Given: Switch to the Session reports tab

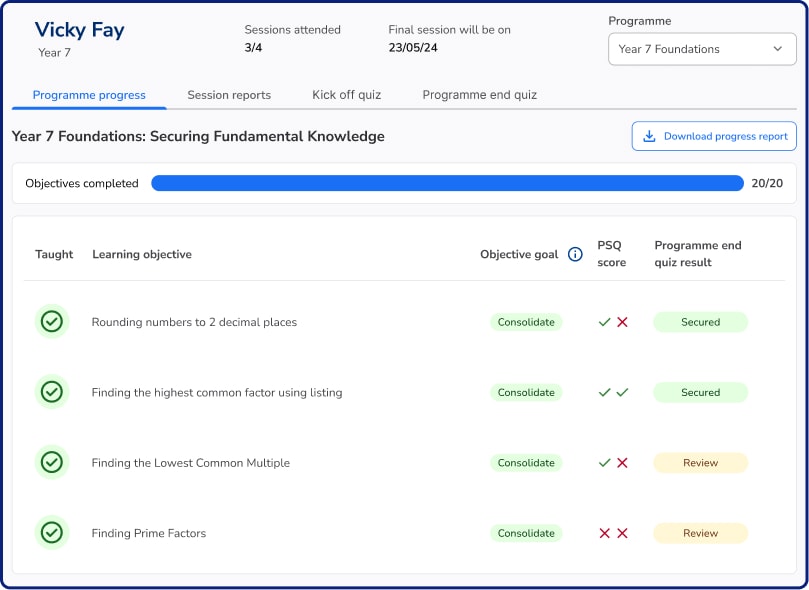Looking at the screenshot, I should tap(229, 95).
